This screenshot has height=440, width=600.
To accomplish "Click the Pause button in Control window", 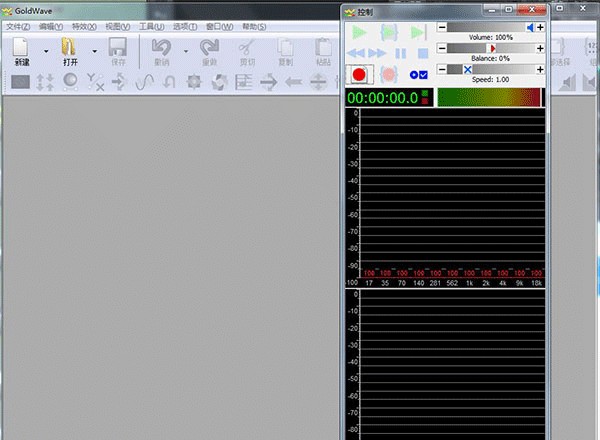I will pyautogui.click(x=401, y=53).
